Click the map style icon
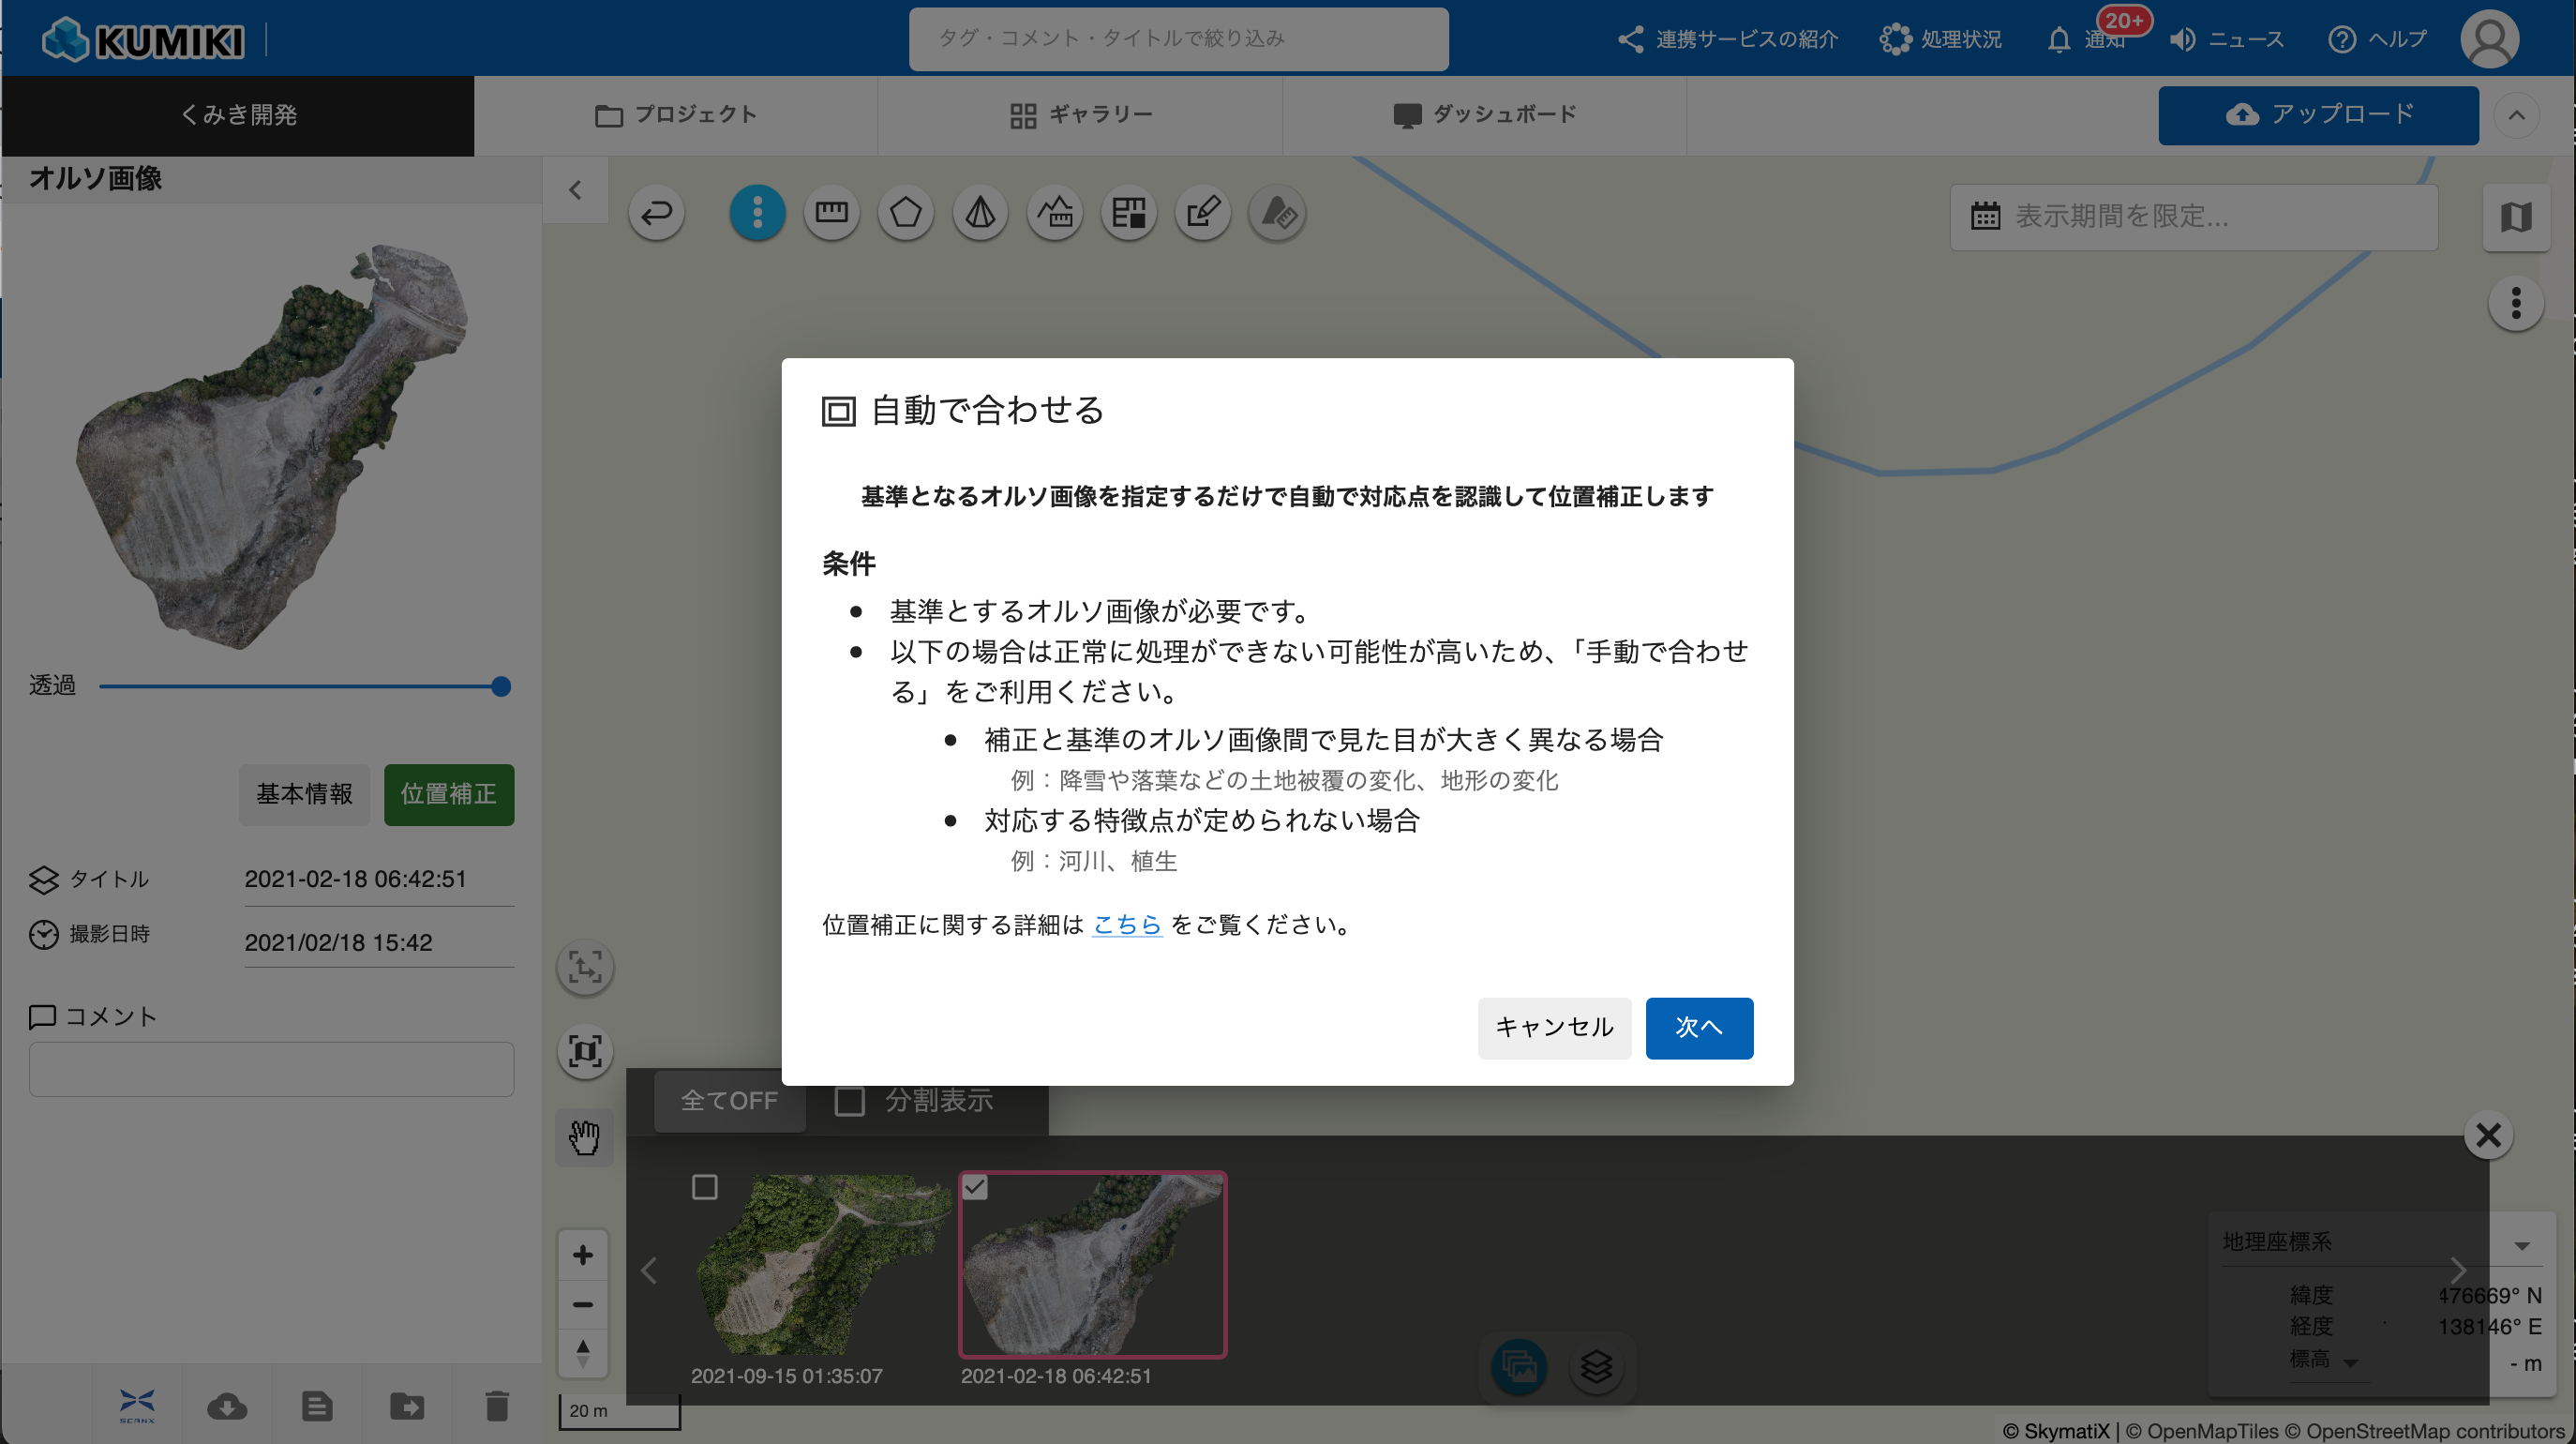This screenshot has height=1444, width=2576. click(x=2516, y=216)
